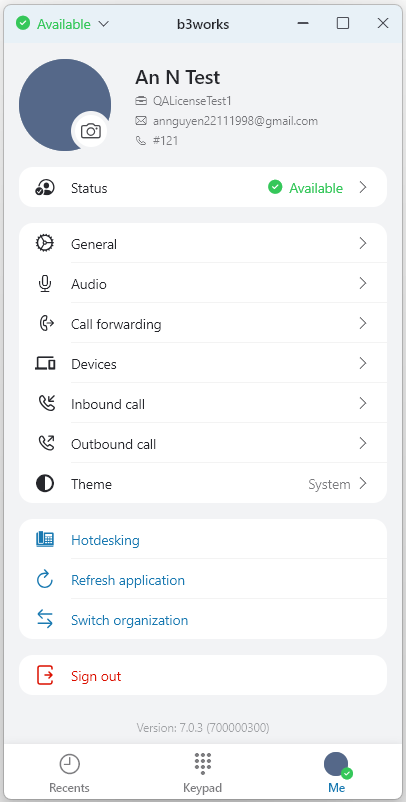This screenshot has height=802, width=406.
Task: Click Switch organization link
Action: tap(129, 620)
